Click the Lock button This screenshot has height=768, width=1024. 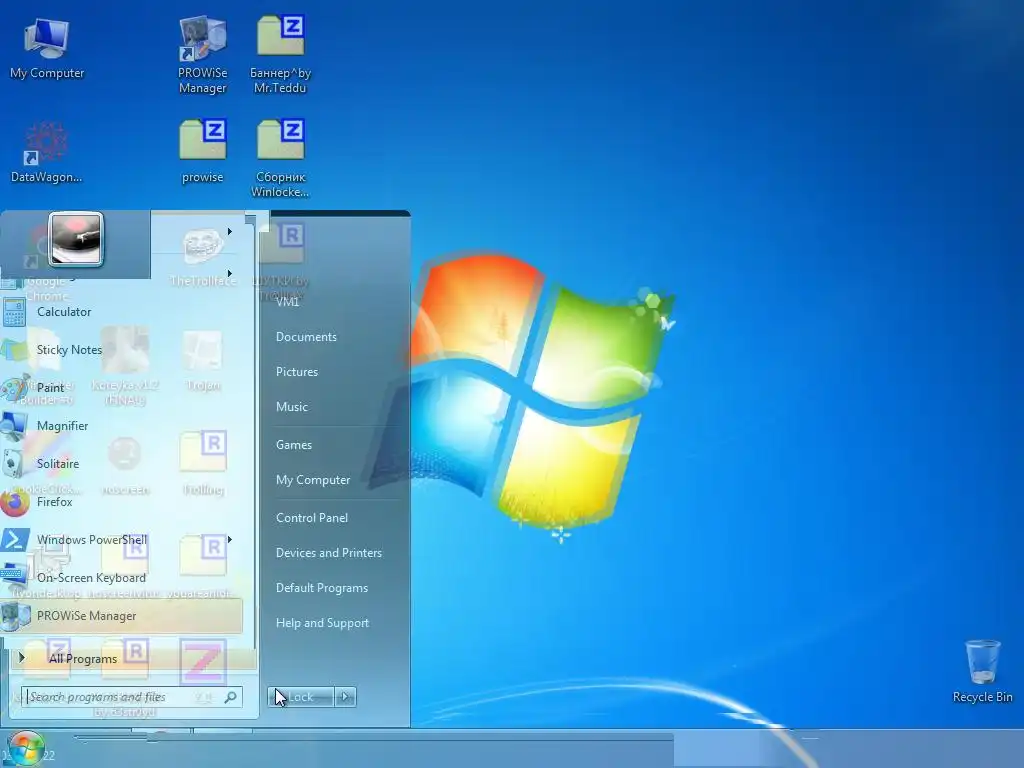tap(300, 697)
